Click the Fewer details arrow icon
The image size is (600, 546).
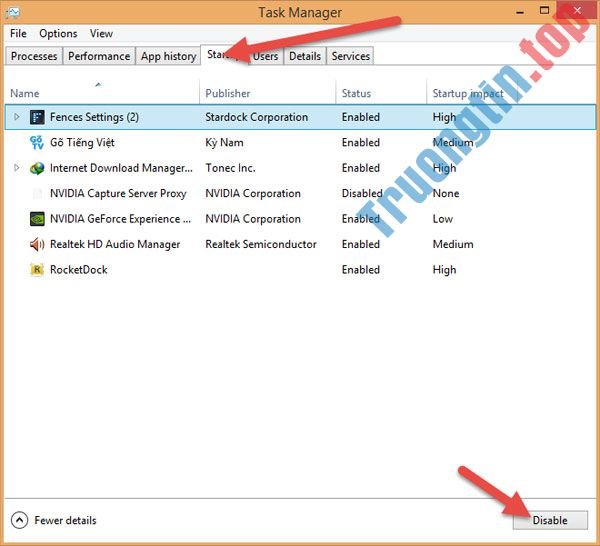20,520
